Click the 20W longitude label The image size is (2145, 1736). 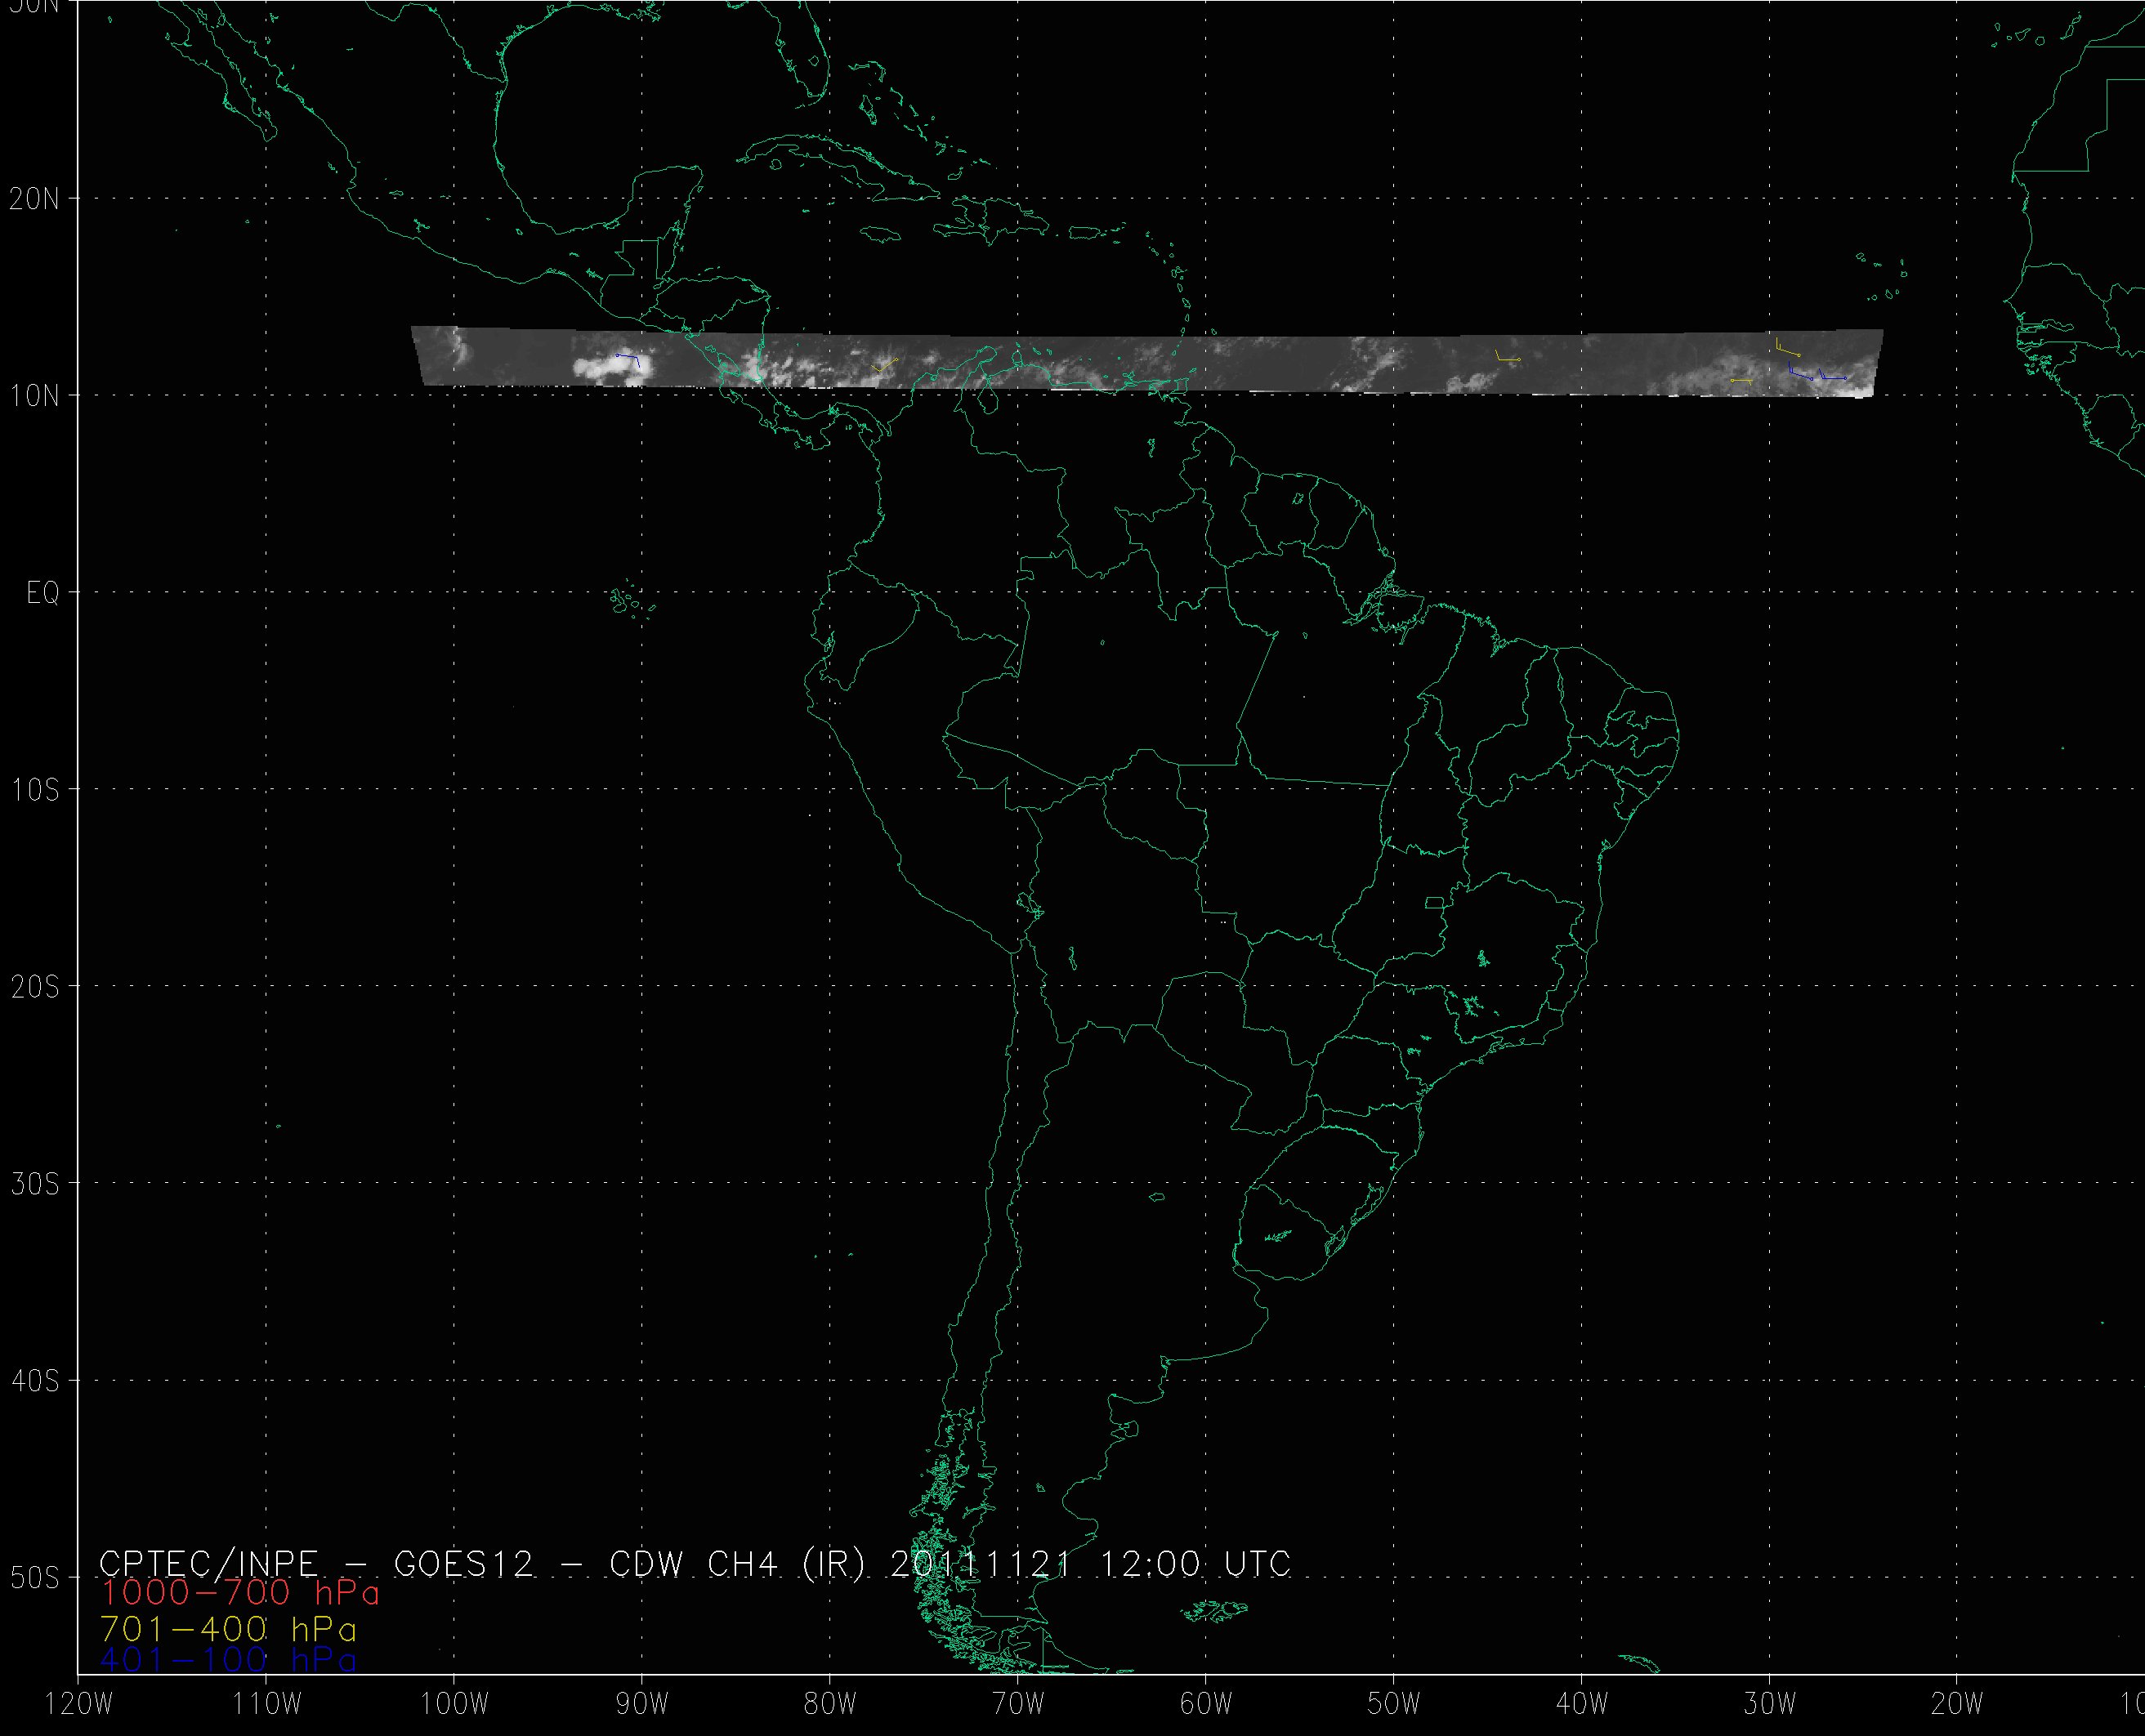click(x=1957, y=1705)
